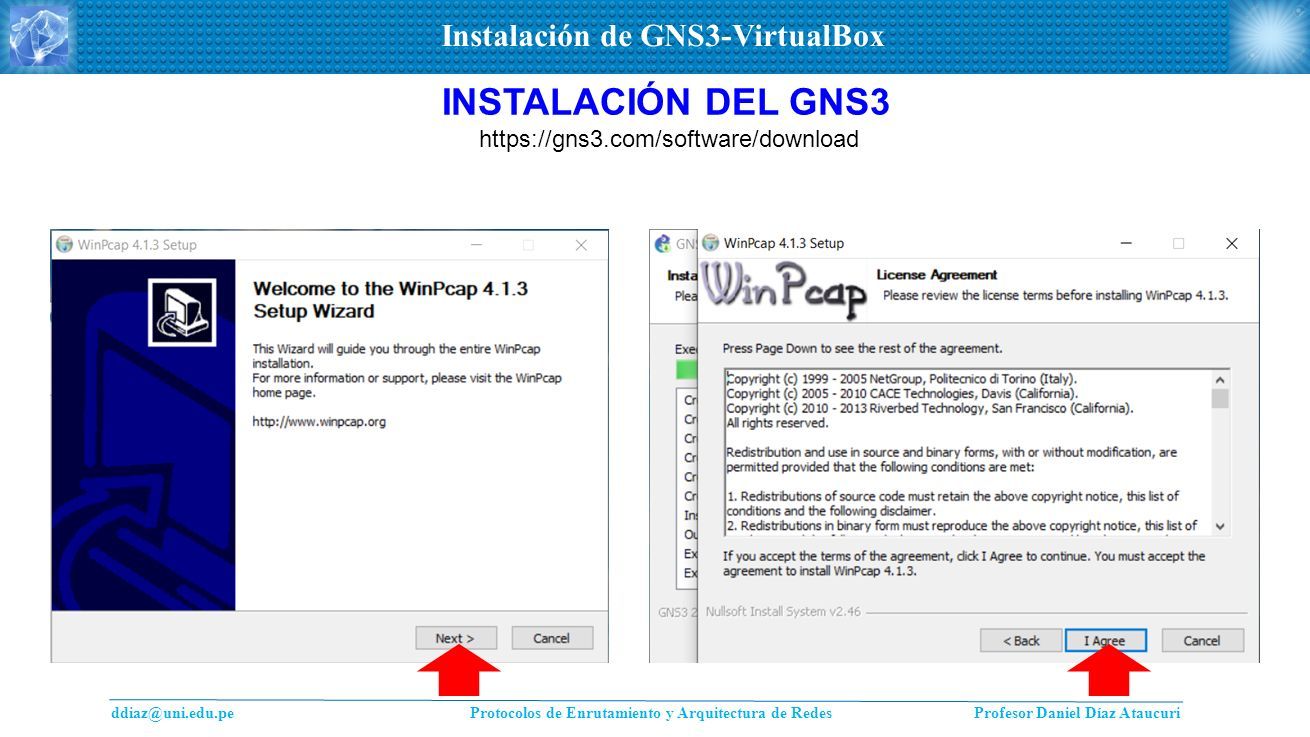Viewport: 1310px width, 737px height.
Task: Click the 'Copyright (c) 2005 - 2010 CACE Technologies' line
Action: coord(902,394)
